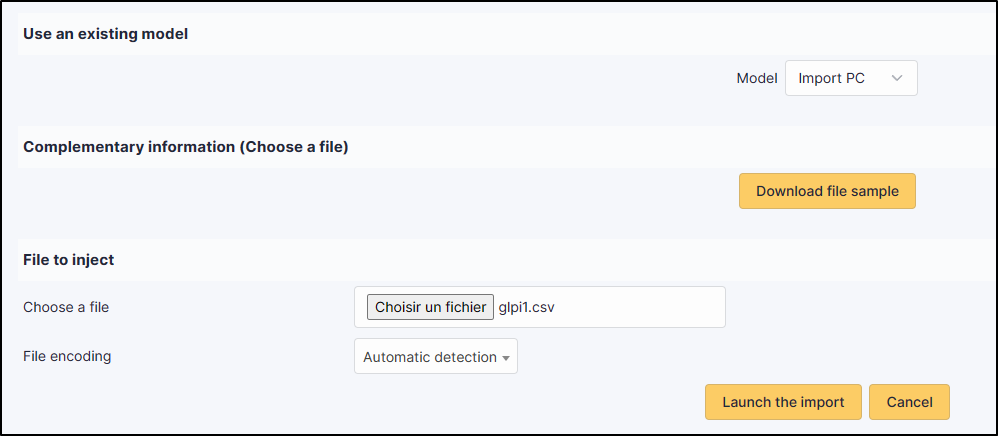The height and width of the screenshot is (436, 998).
Task: Click the Model field label
Action: click(756, 78)
